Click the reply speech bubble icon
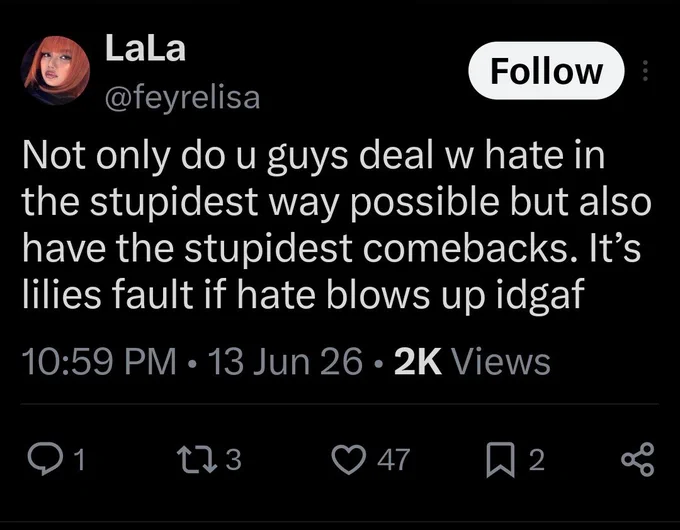This screenshot has width=680, height=530. point(45,460)
